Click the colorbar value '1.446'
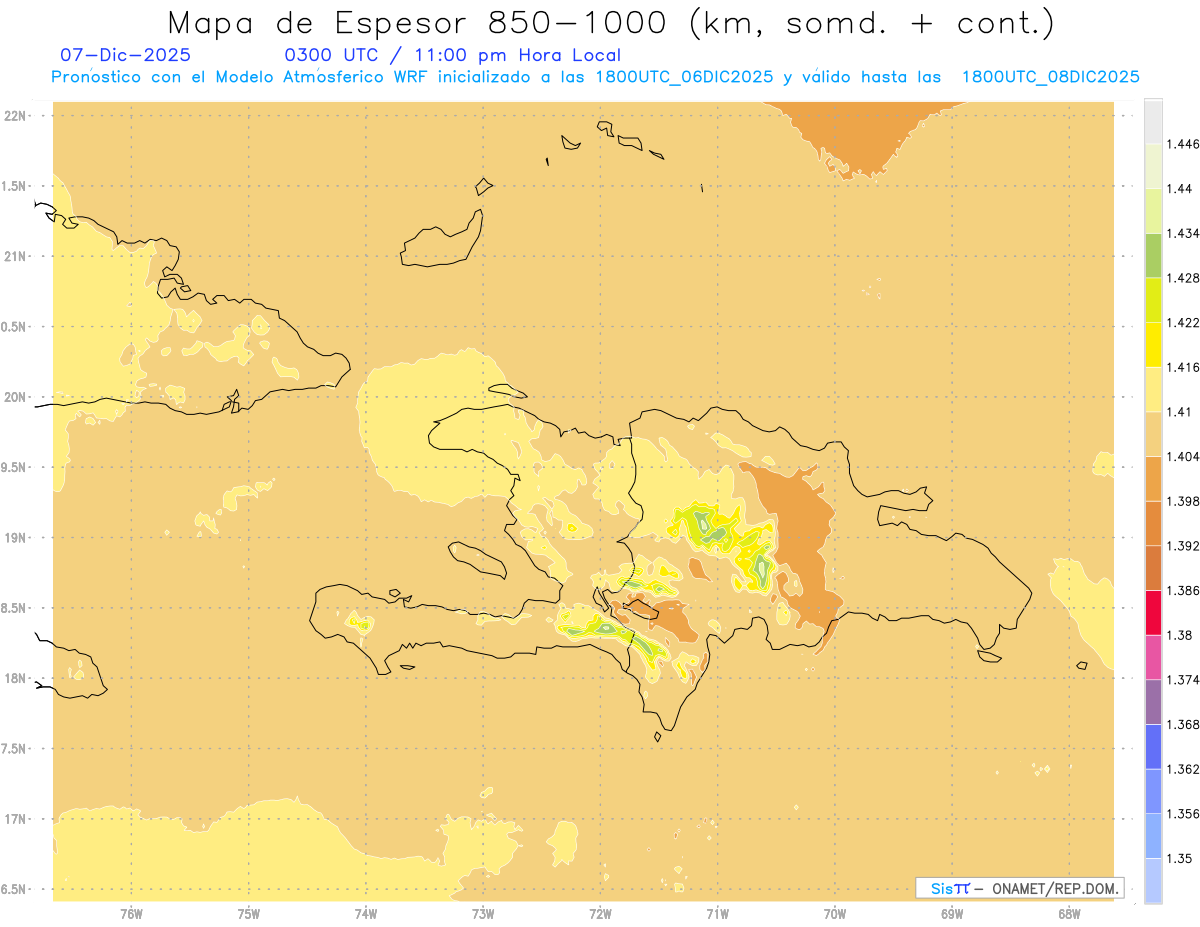Viewport: 1200px width, 927px height. click(1182, 144)
